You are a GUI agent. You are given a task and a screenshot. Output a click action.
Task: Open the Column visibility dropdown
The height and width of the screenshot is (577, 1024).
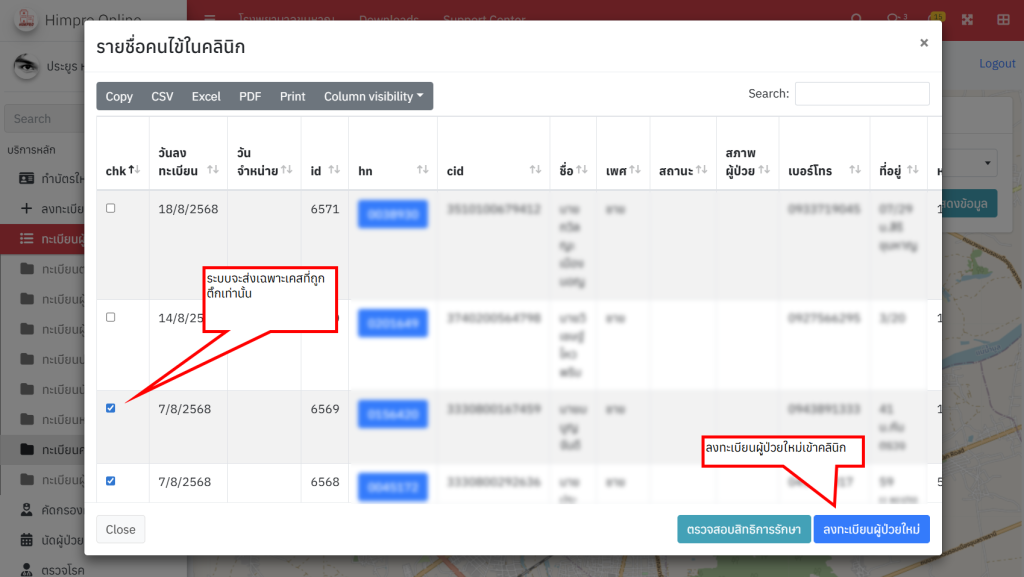point(373,96)
